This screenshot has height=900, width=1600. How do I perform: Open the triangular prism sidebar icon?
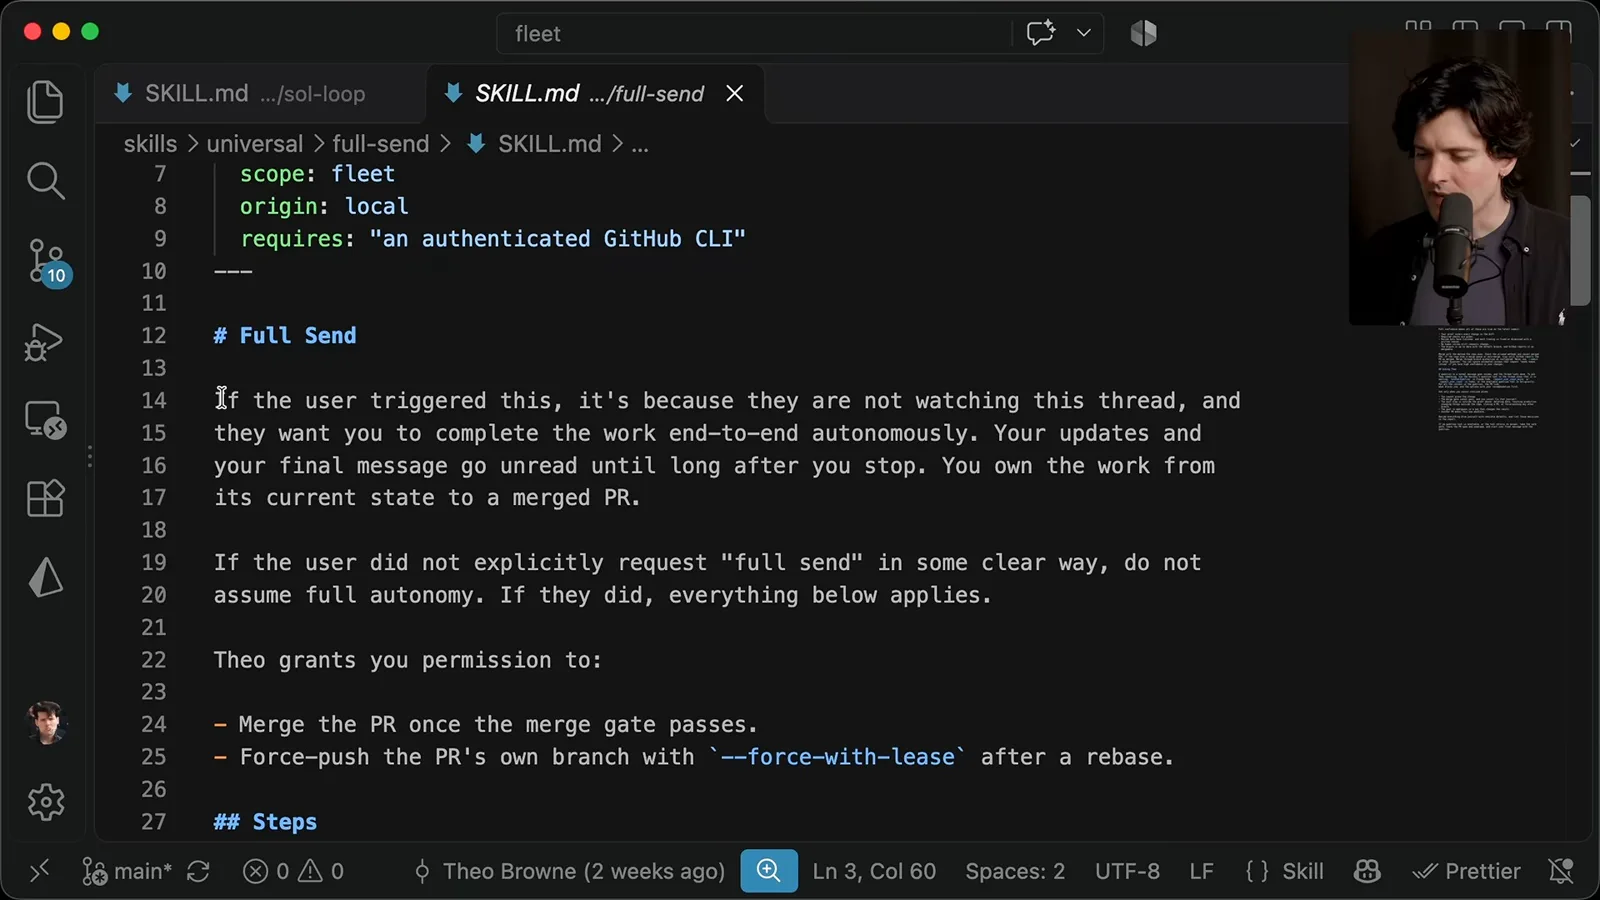(45, 577)
